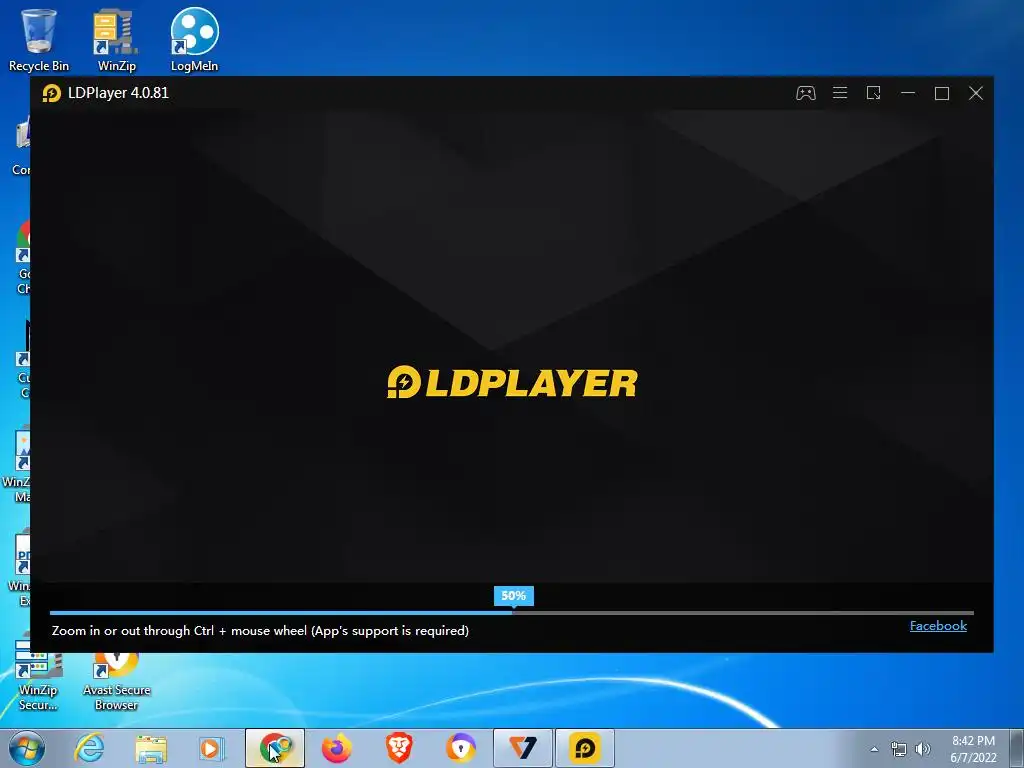Click the Show desktop button
The image size is (1024, 768).
coord(1017,748)
